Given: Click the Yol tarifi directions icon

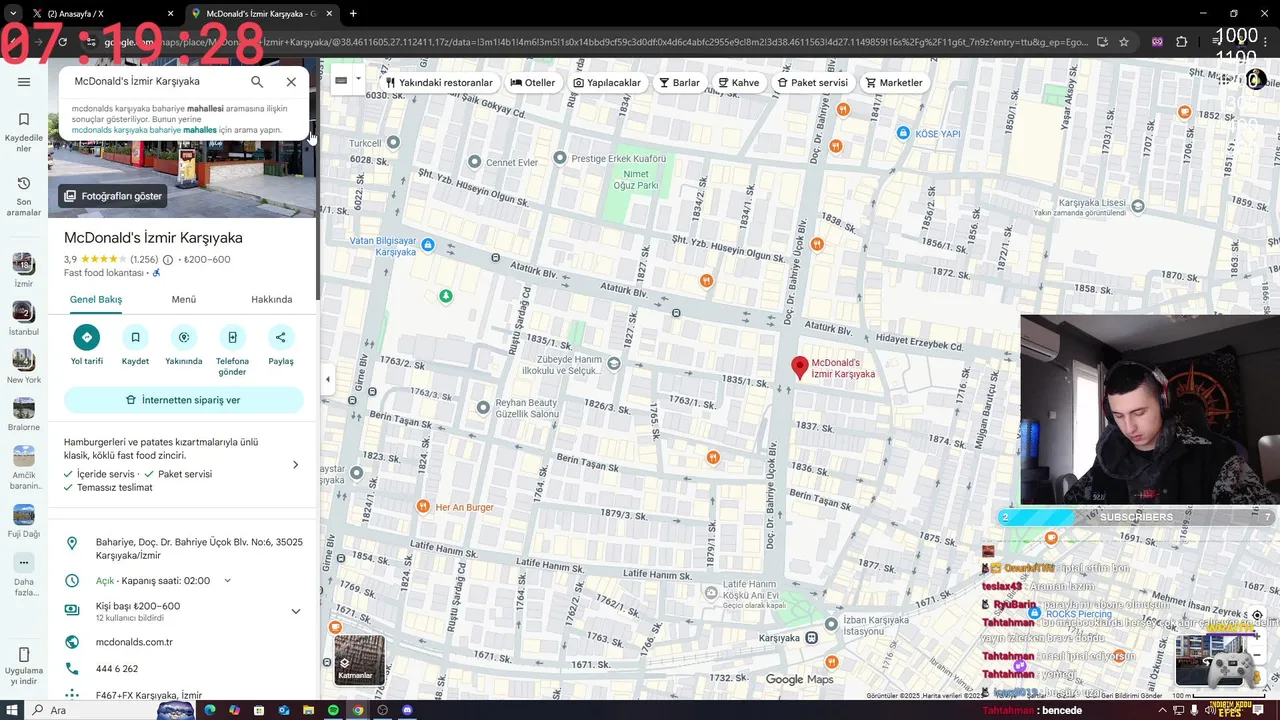Looking at the screenshot, I should pyautogui.click(x=87, y=337).
